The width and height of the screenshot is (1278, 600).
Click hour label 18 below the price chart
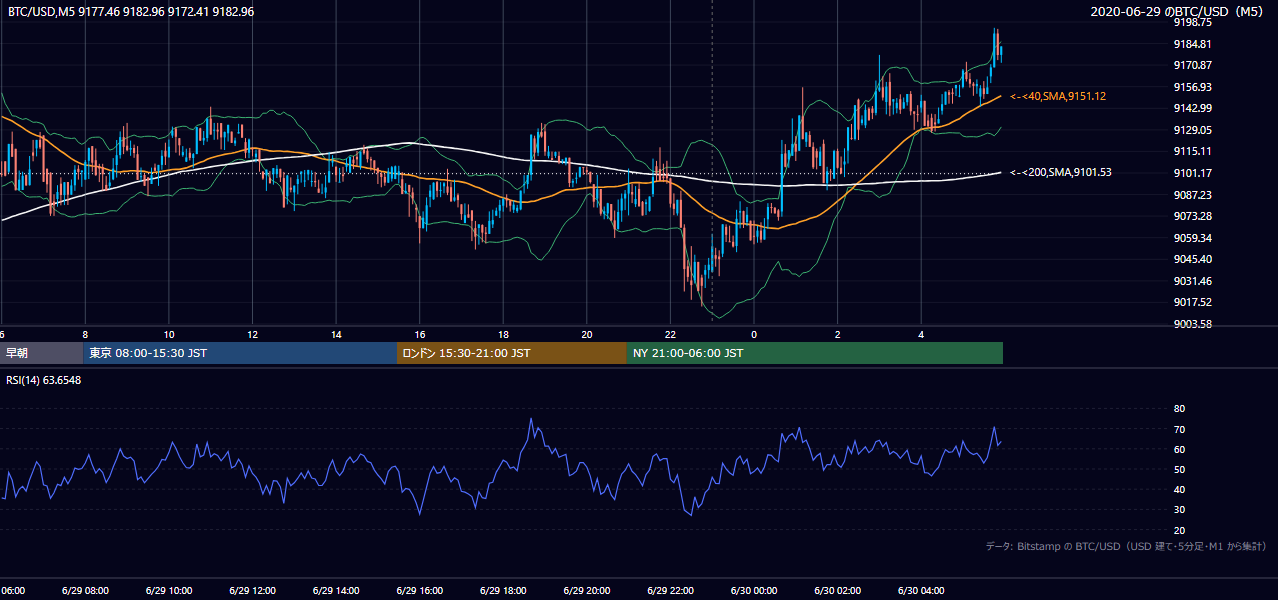click(503, 334)
